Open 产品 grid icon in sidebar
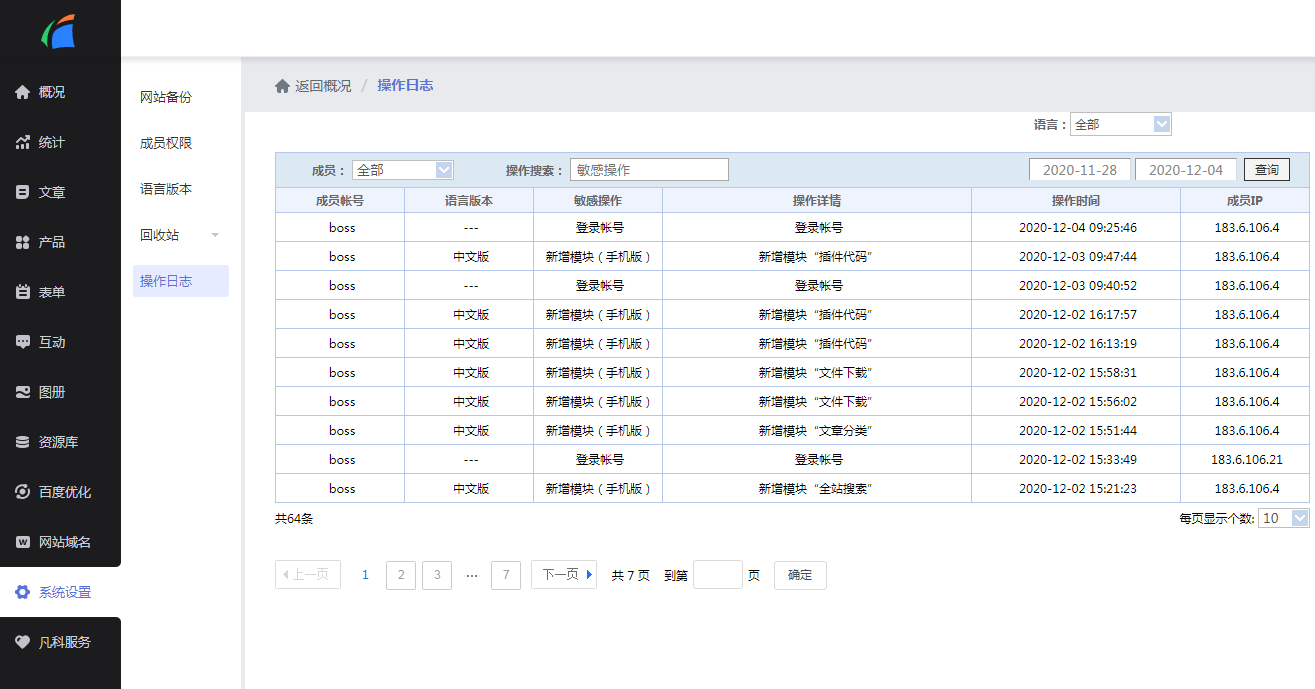 22,242
